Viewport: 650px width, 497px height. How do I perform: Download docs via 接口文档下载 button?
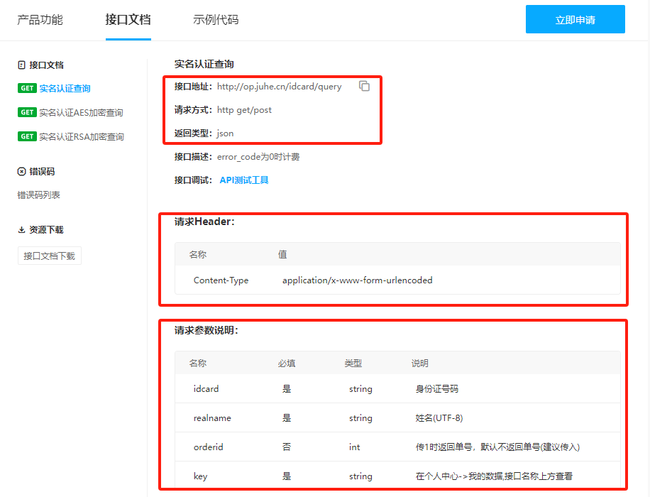tap(49, 256)
